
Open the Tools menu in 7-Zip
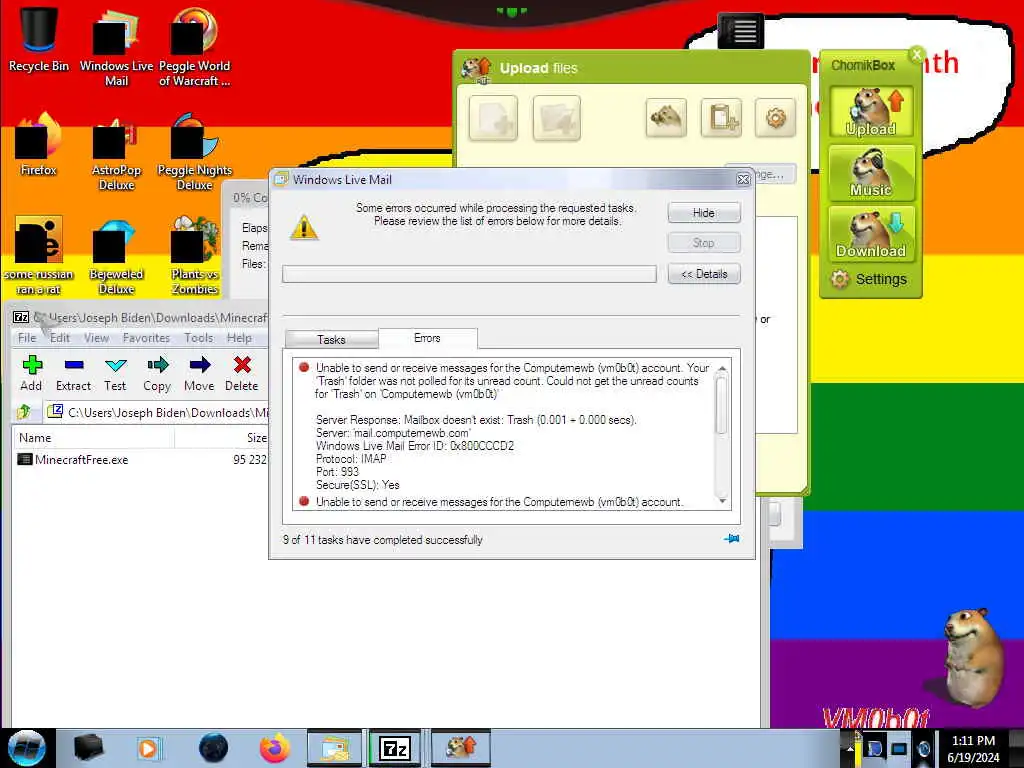pos(199,338)
